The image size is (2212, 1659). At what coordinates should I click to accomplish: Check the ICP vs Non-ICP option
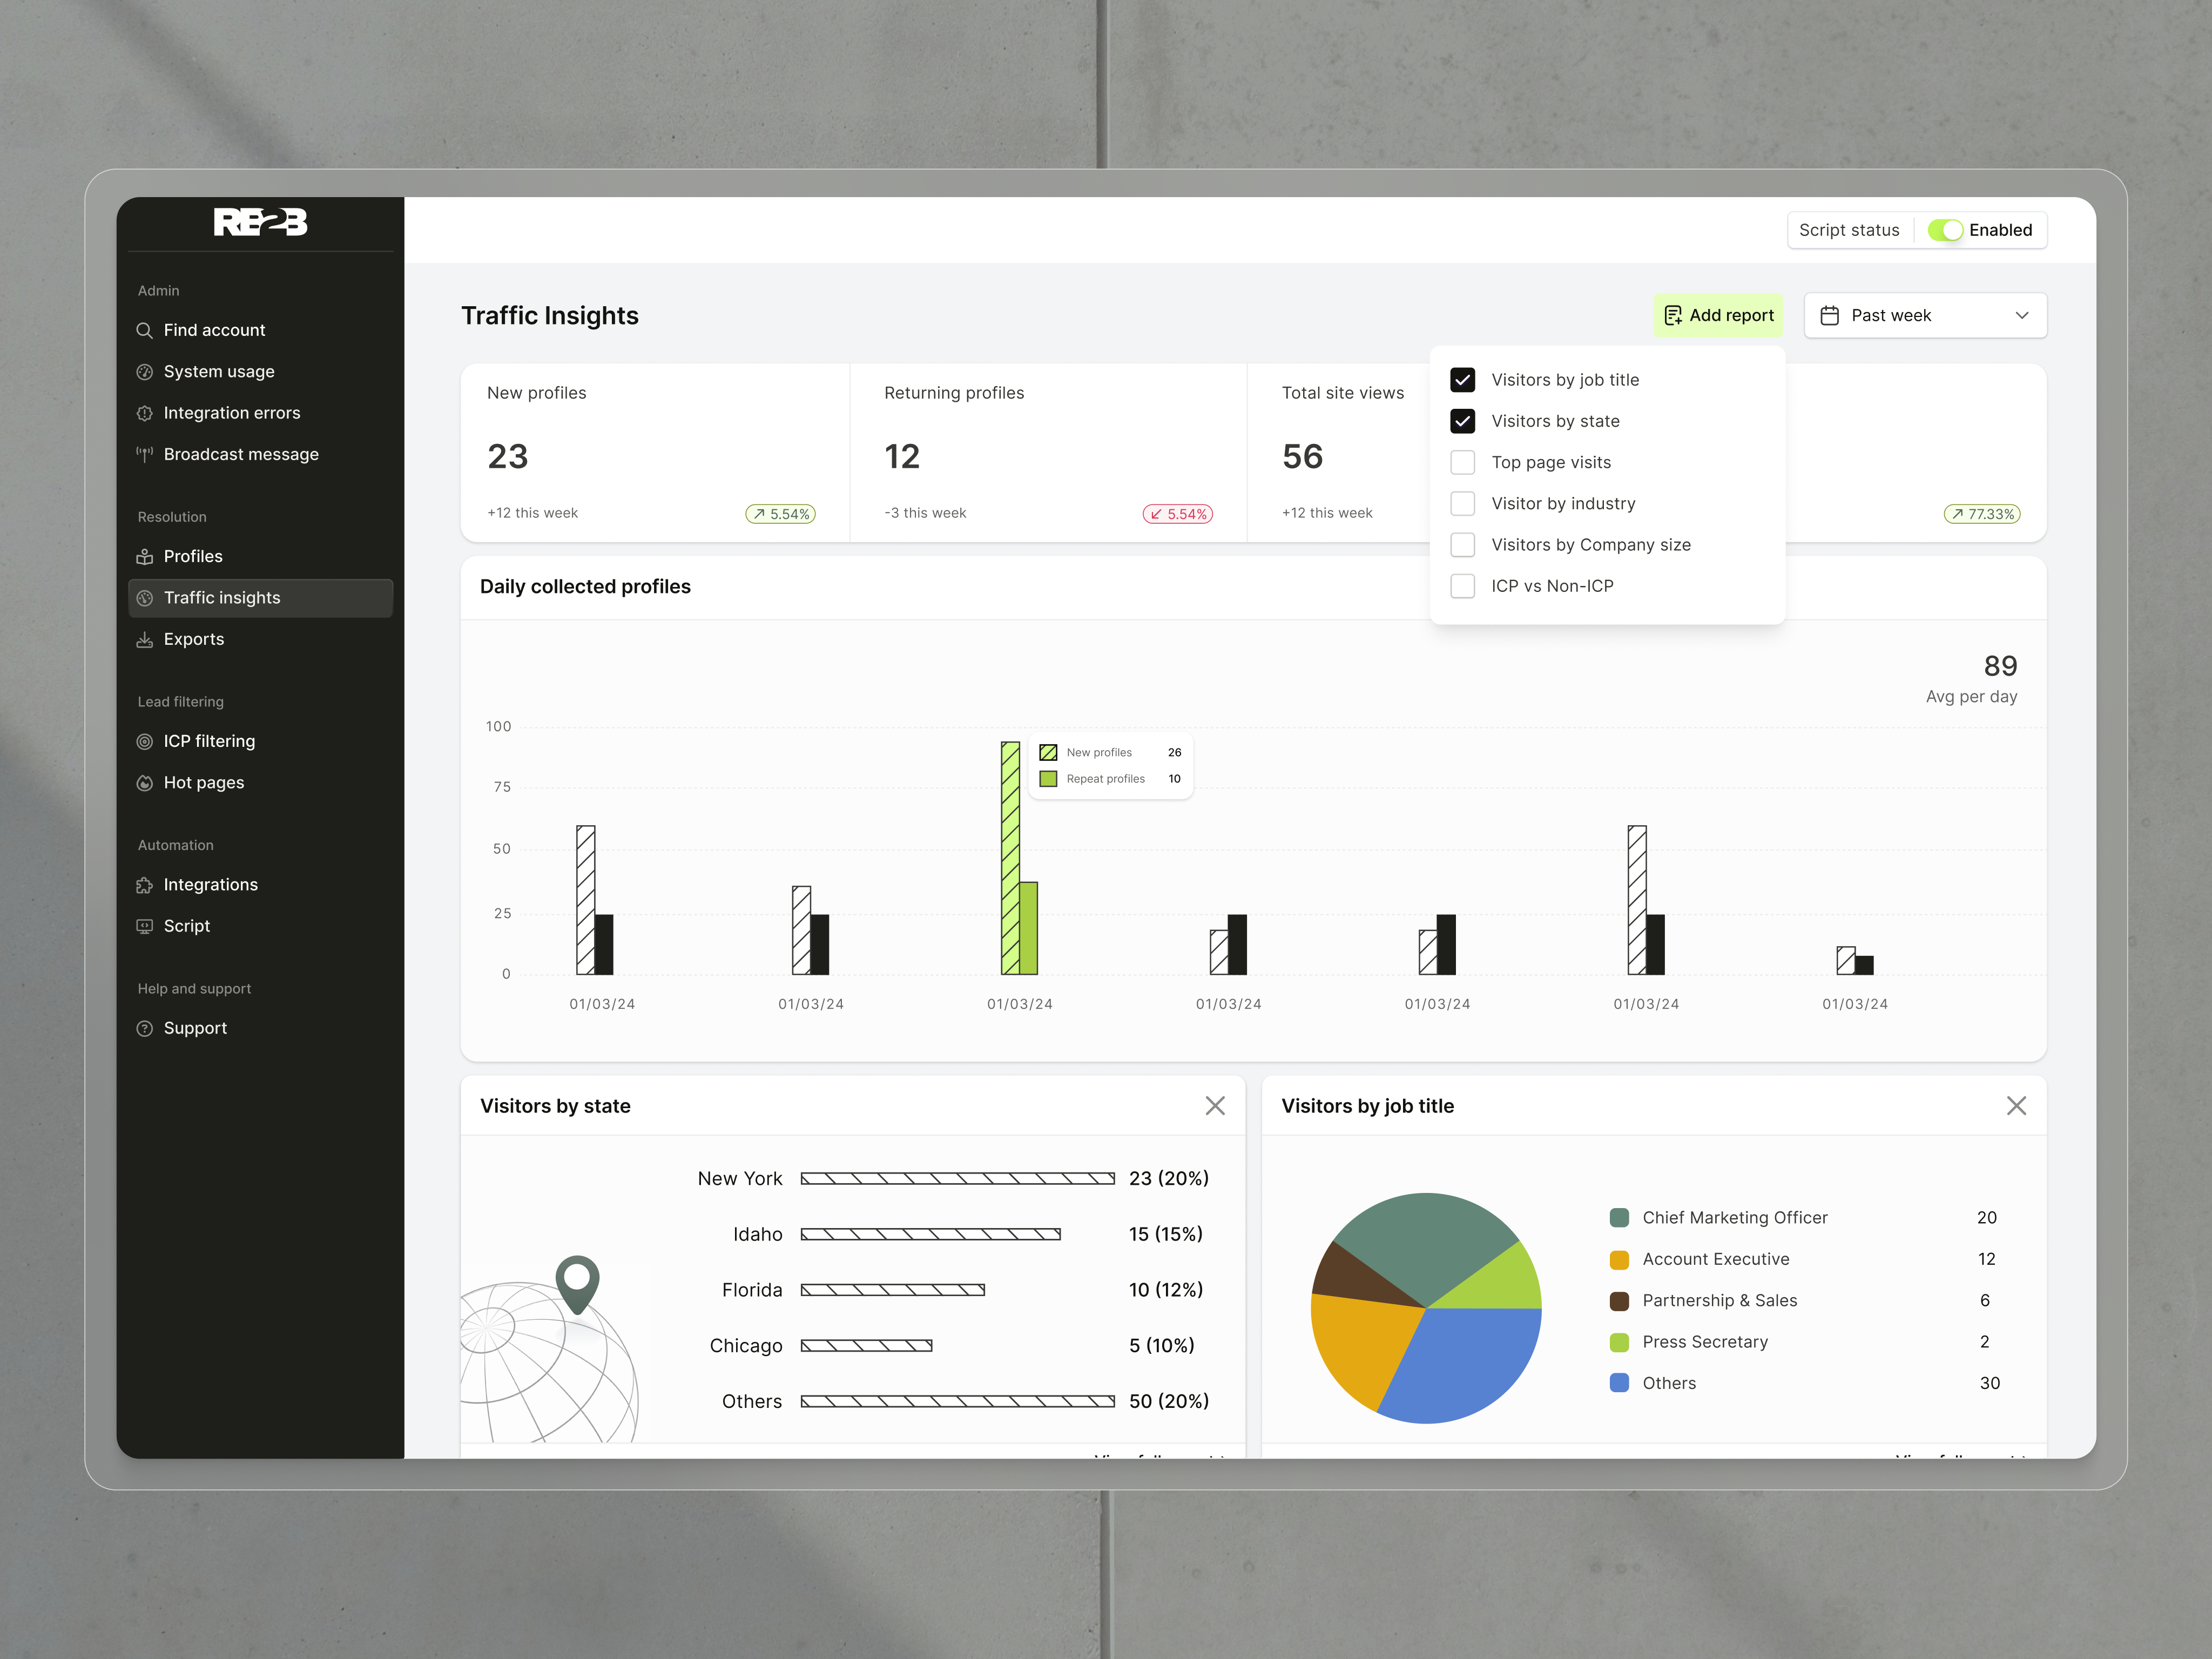coord(1463,586)
